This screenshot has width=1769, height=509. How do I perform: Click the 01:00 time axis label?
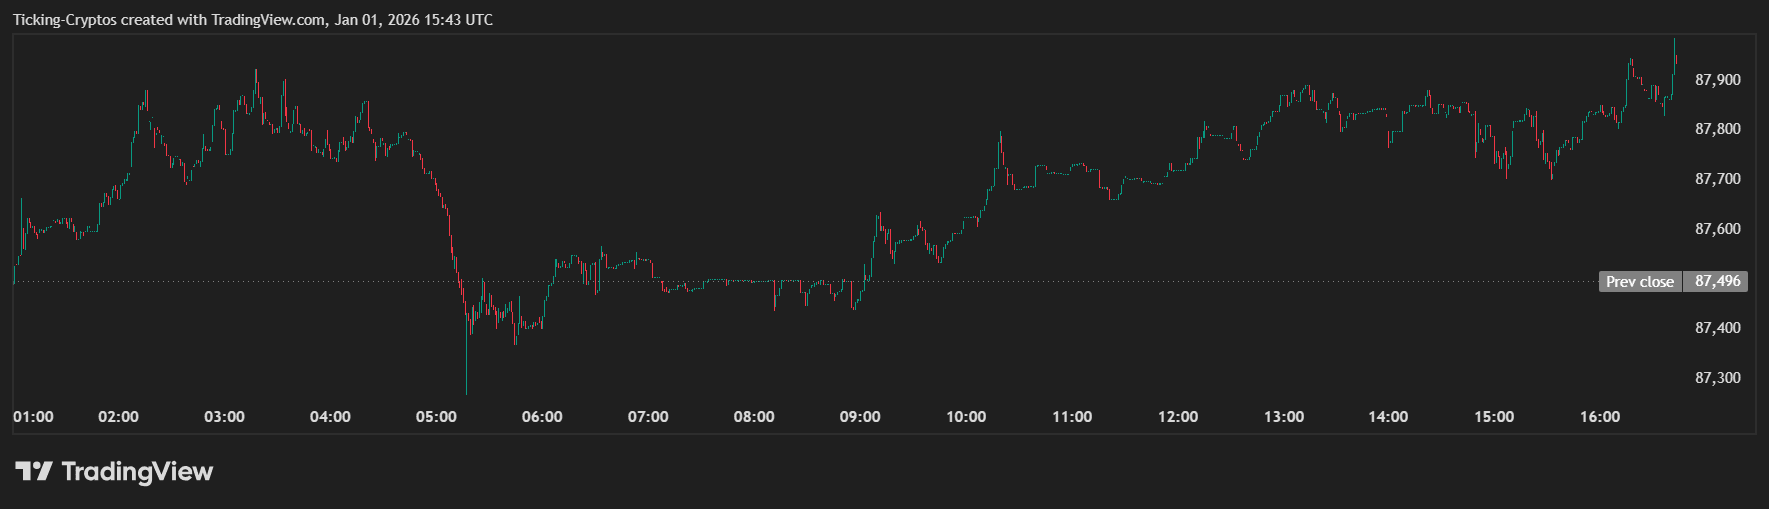(33, 417)
